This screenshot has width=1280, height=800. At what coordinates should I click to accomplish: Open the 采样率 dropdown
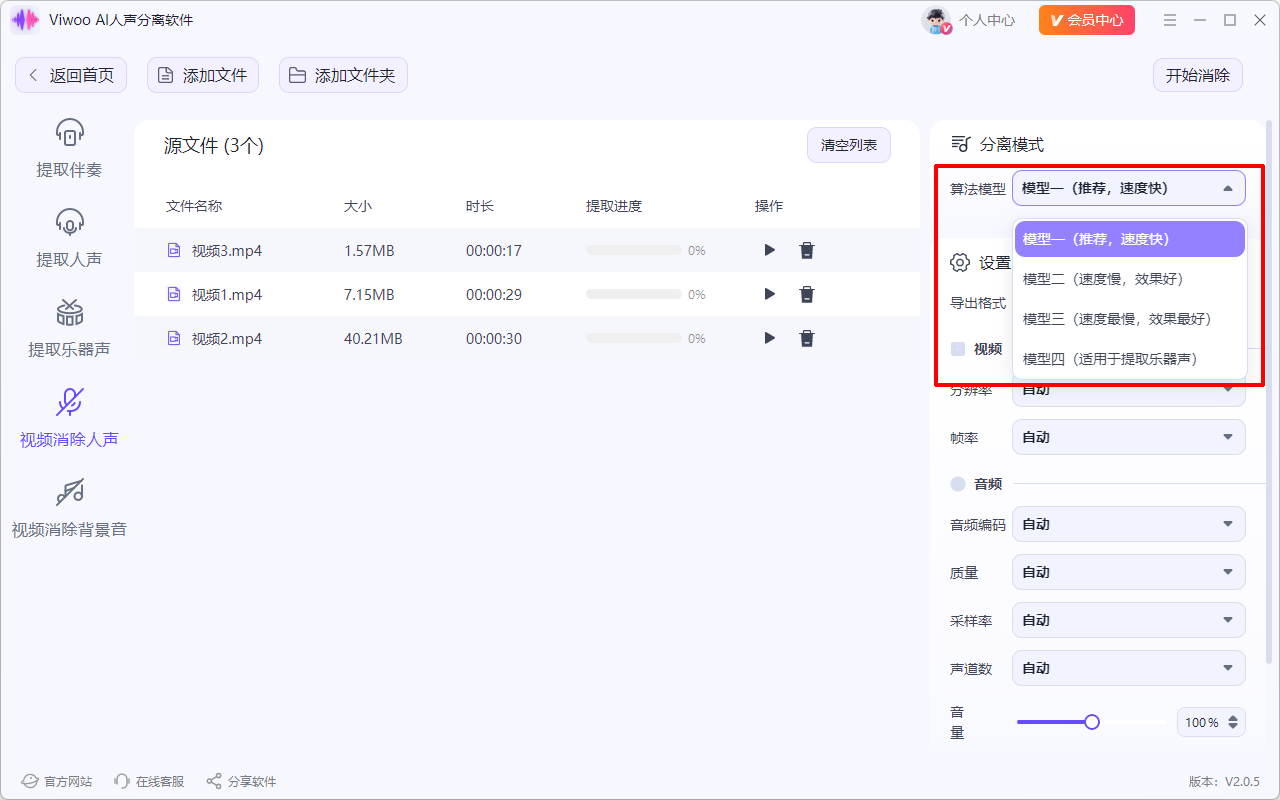1129,620
